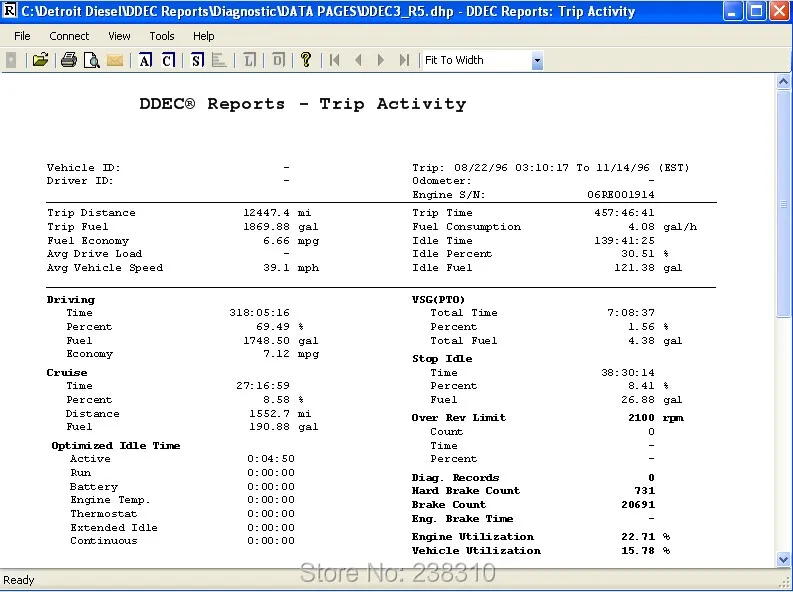This screenshot has height=592, width=793.
Task: Go to the next page arrow
Action: [x=381, y=60]
